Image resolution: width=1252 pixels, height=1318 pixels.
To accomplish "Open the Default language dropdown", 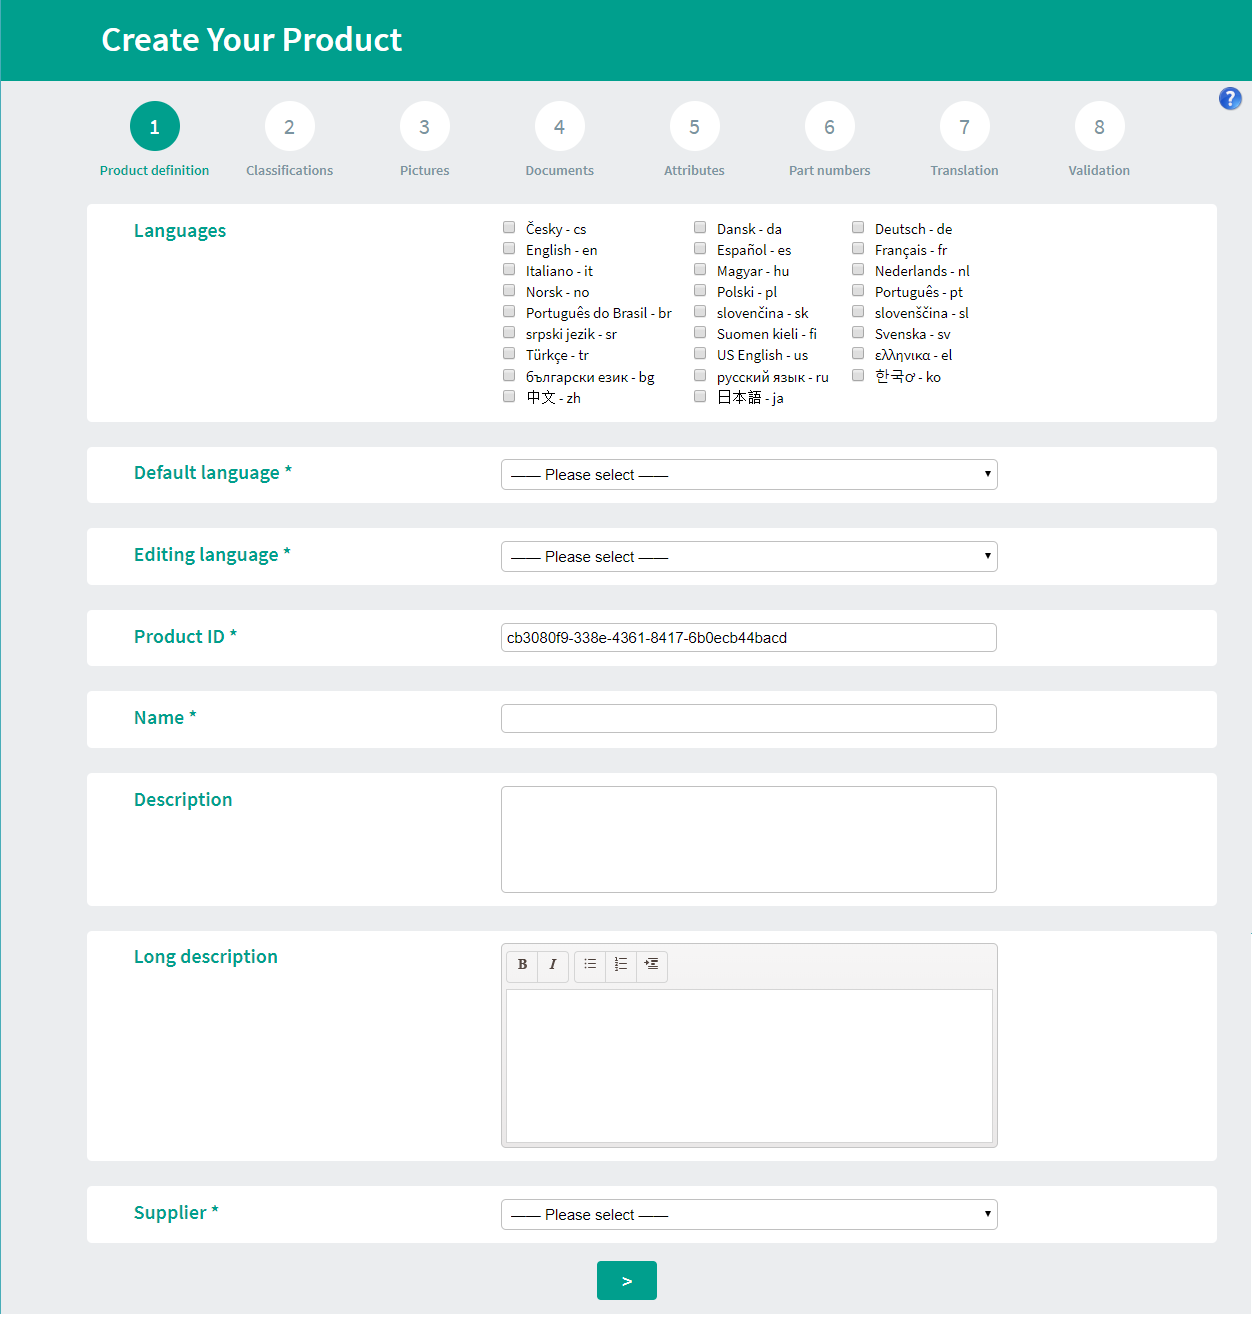I will click(749, 475).
